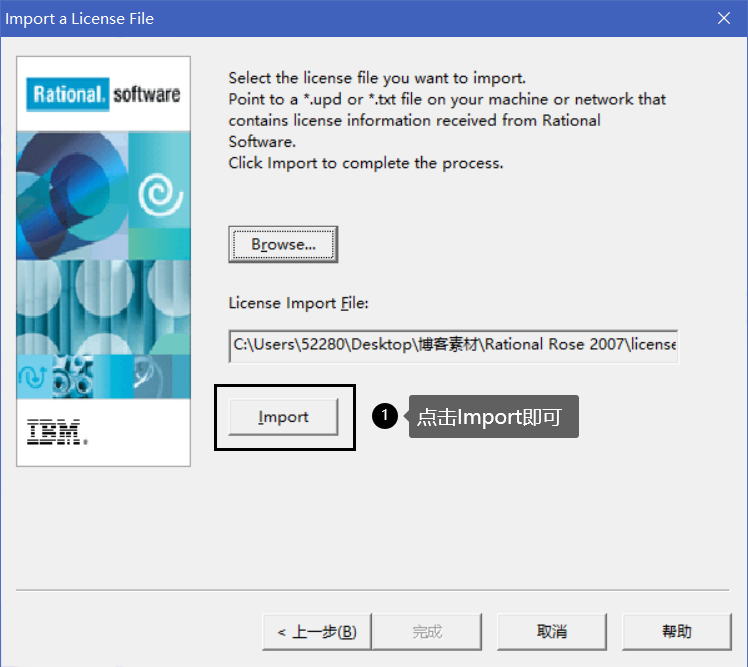748x667 pixels.
Task: Go back with the 上一步(B) button
Action: [x=317, y=632]
